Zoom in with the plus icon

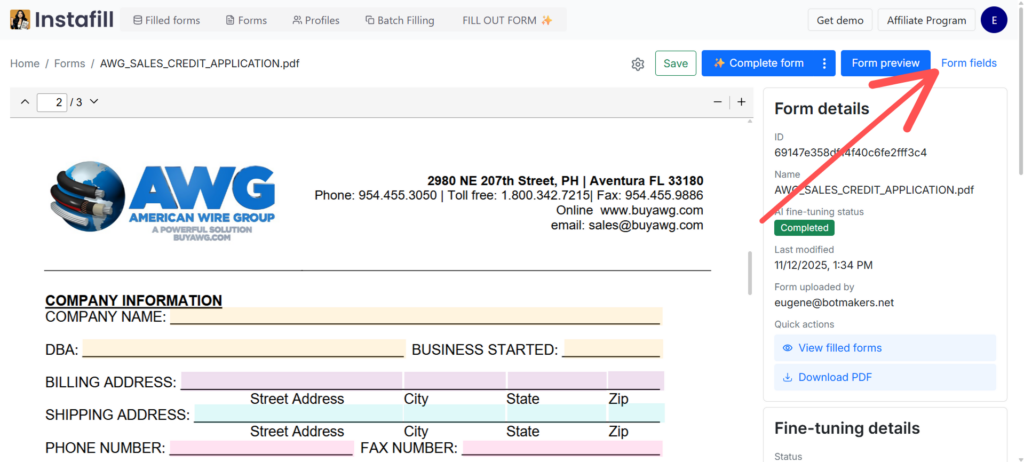(741, 102)
